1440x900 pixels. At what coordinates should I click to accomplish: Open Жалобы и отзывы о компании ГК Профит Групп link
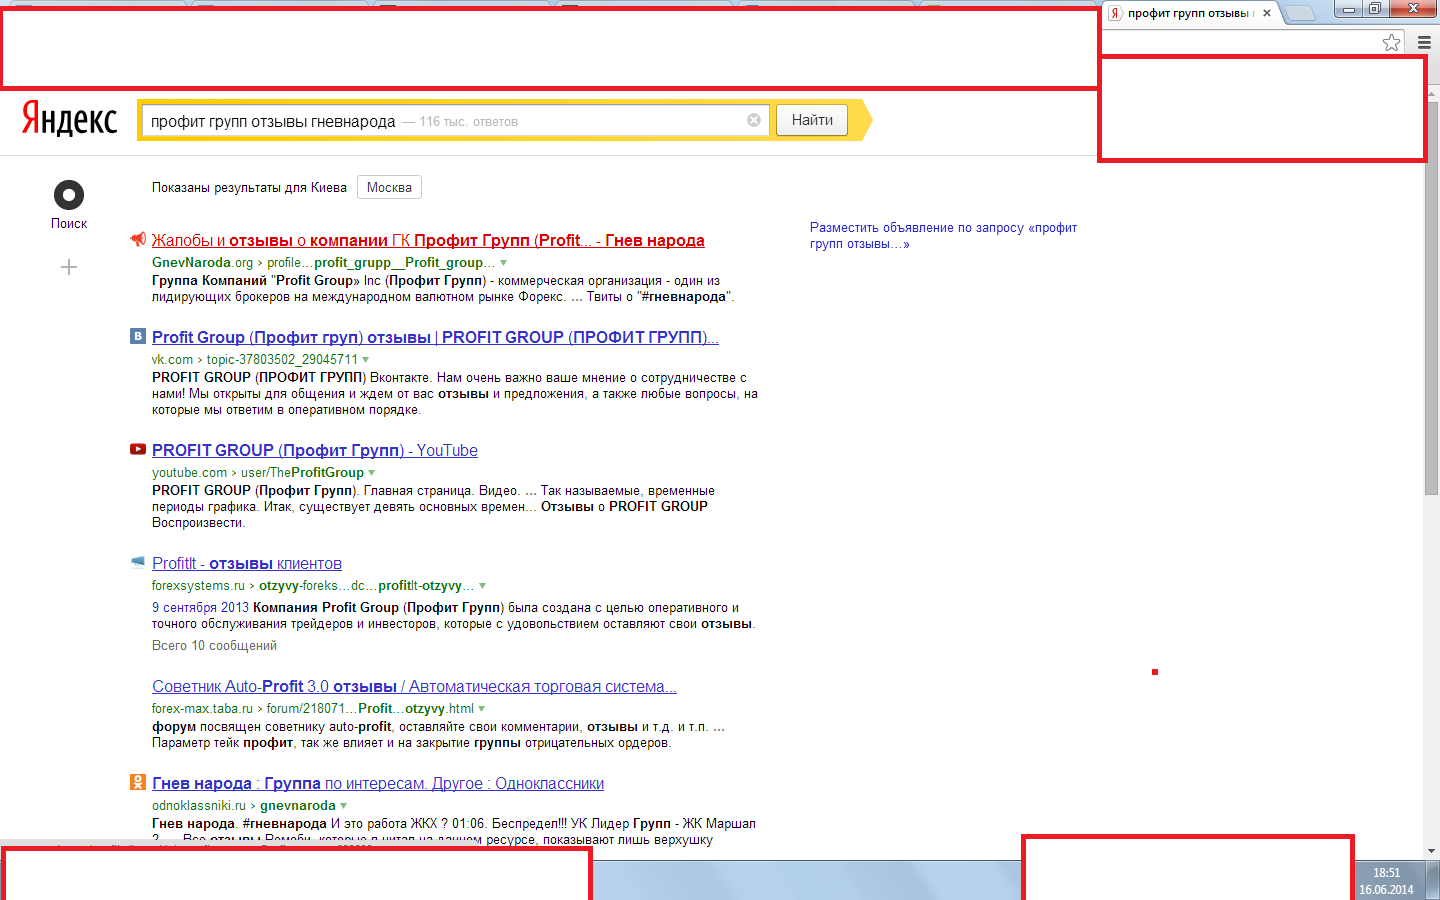[x=428, y=240]
